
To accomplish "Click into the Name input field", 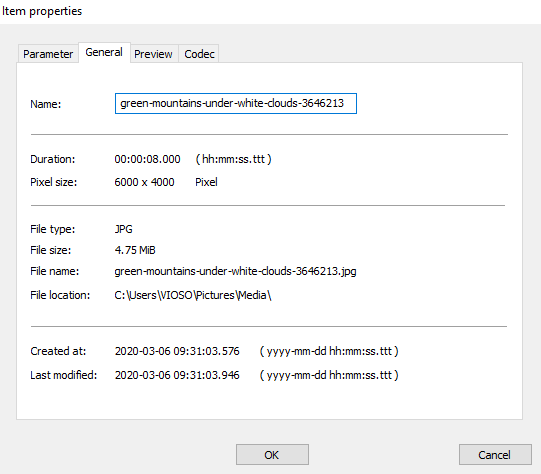I will (236, 103).
